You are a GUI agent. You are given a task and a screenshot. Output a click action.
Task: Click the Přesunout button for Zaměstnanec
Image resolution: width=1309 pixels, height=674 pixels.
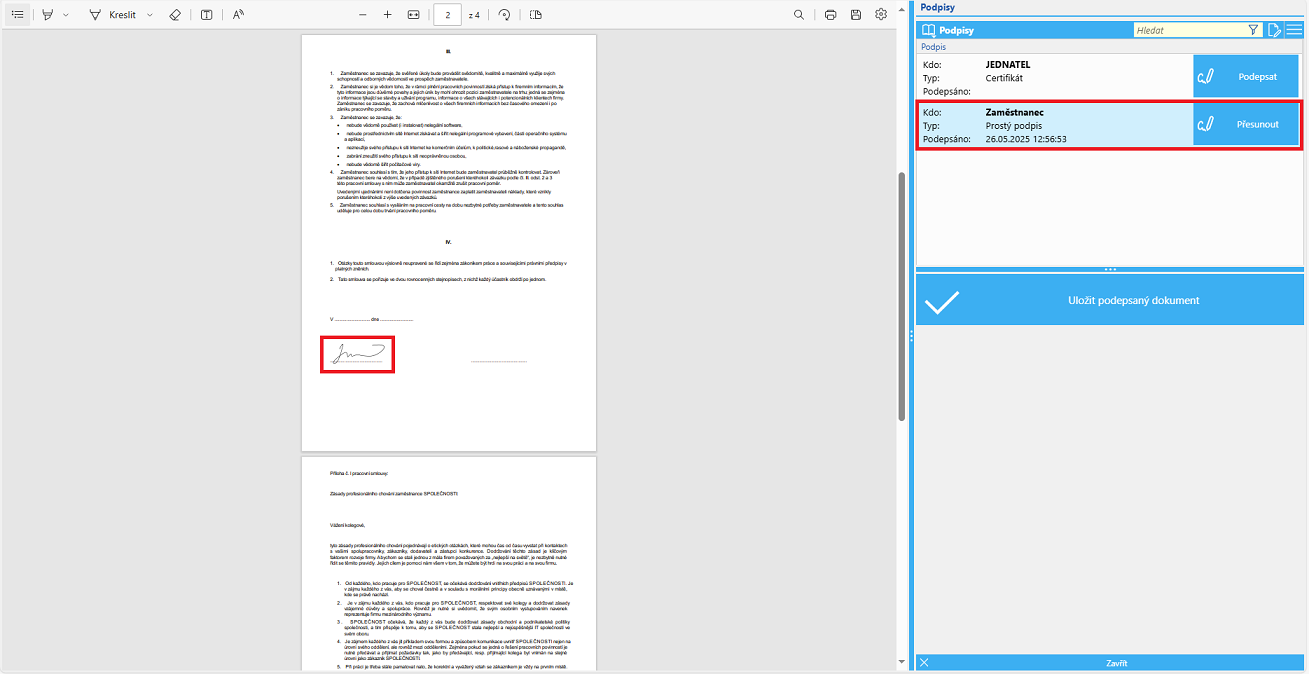(x=1247, y=125)
